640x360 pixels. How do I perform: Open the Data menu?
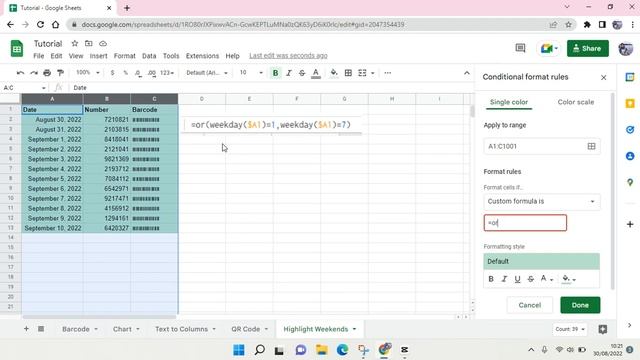149,56
